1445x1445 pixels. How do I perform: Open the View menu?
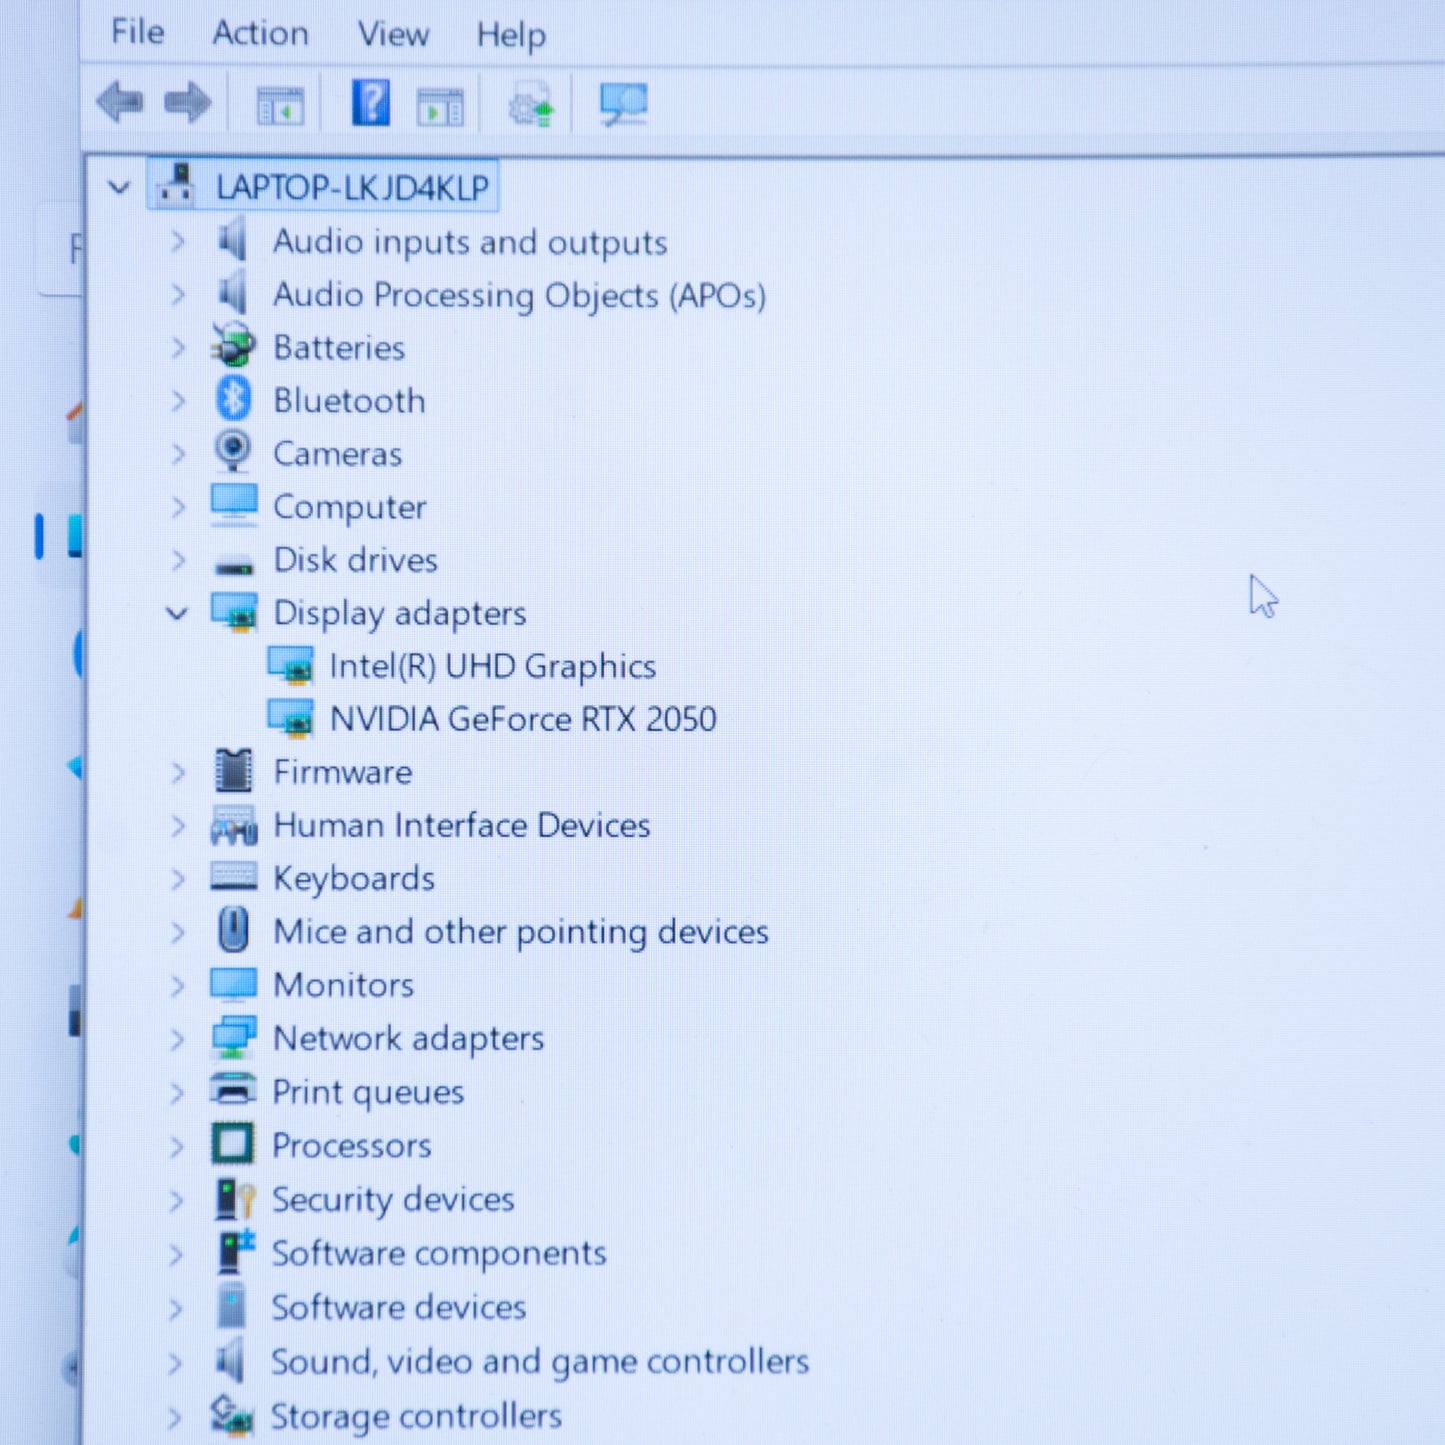pos(393,34)
